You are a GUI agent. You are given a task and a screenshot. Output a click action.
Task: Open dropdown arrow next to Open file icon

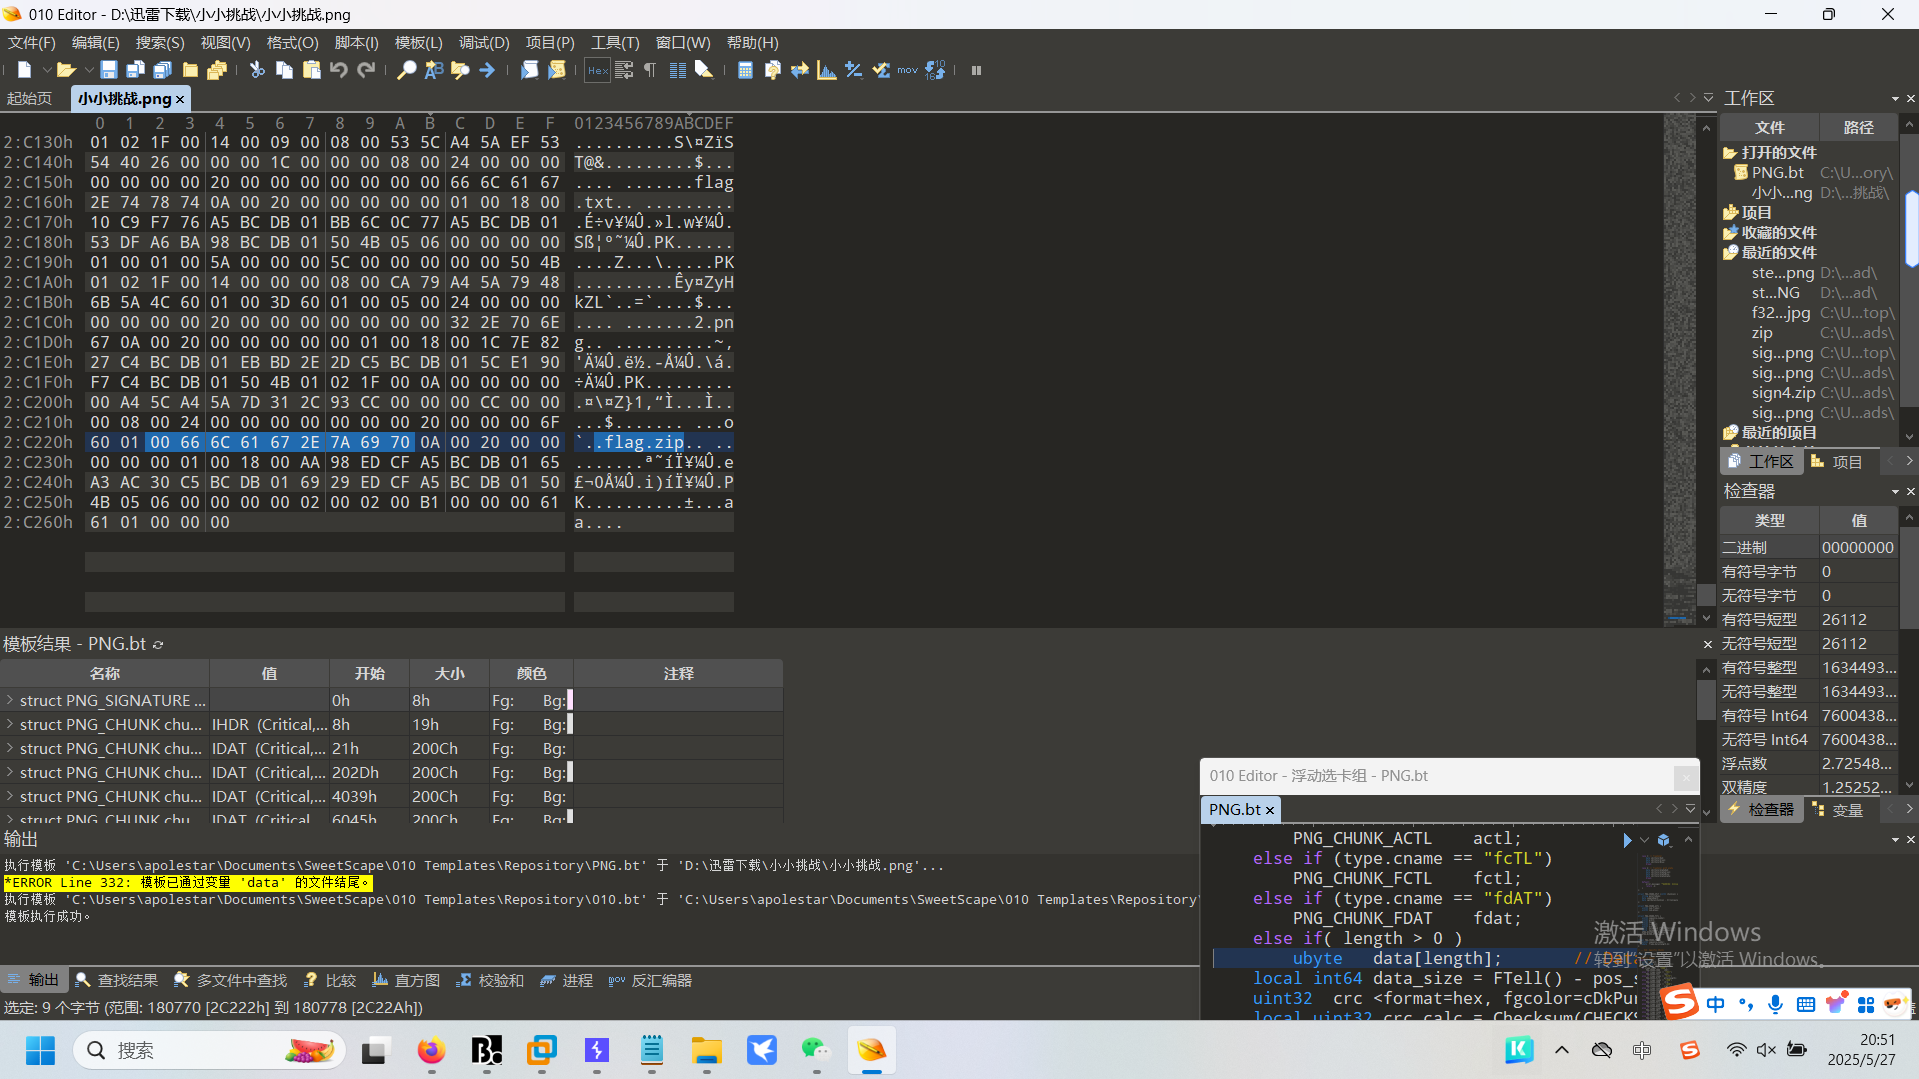(88, 70)
